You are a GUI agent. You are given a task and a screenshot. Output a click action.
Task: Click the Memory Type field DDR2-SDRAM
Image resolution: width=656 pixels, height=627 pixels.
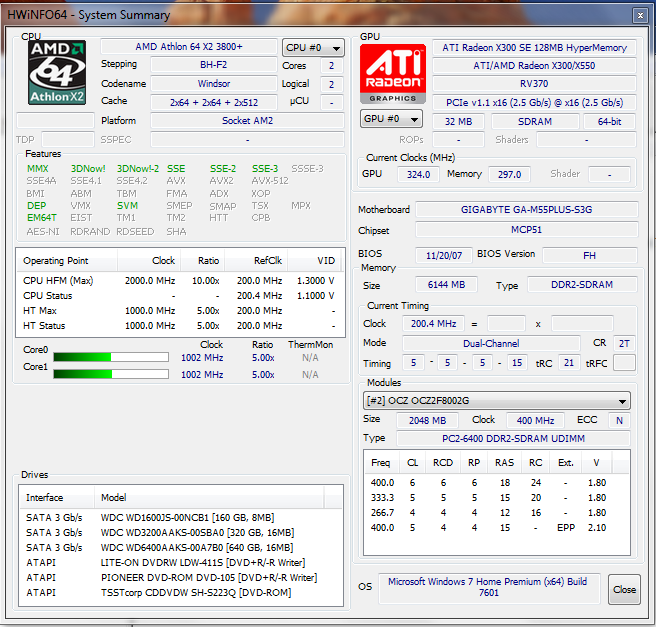(582, 285)
